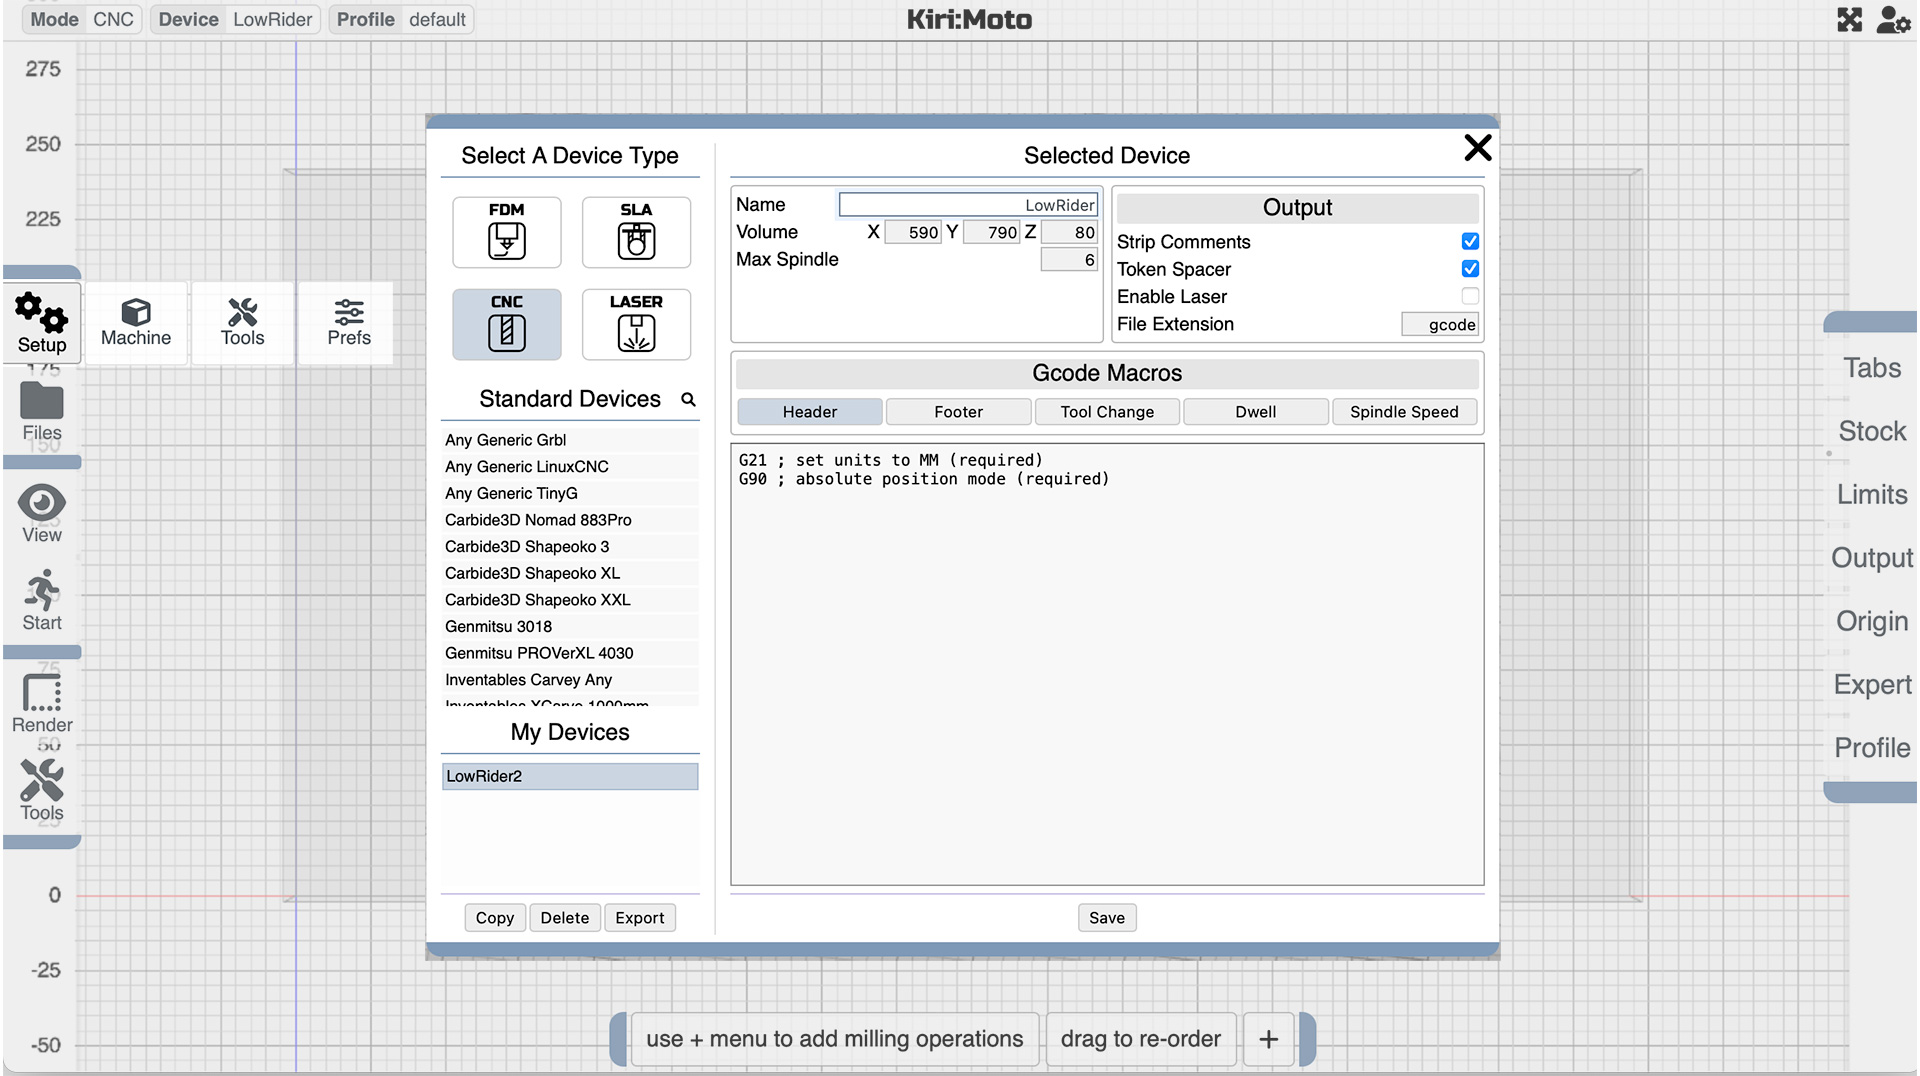The width and height of the screenshot is (1920, 1076).
Task: Select the FDM device type icon
Action: (506, 232)
